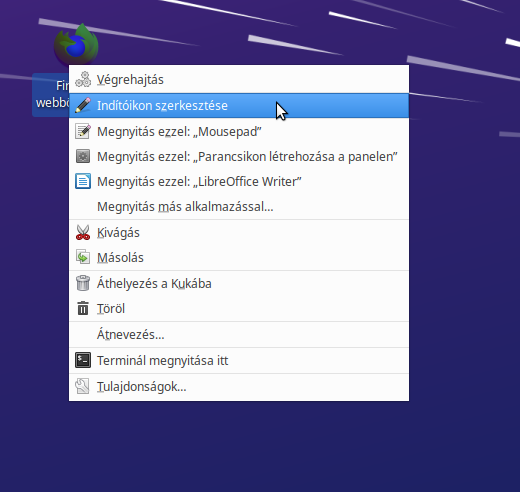The height and width of the screenshot is (492, 520).
Task: Select Megnyitás más alkalmazással… option
Action: pos(239,207)
